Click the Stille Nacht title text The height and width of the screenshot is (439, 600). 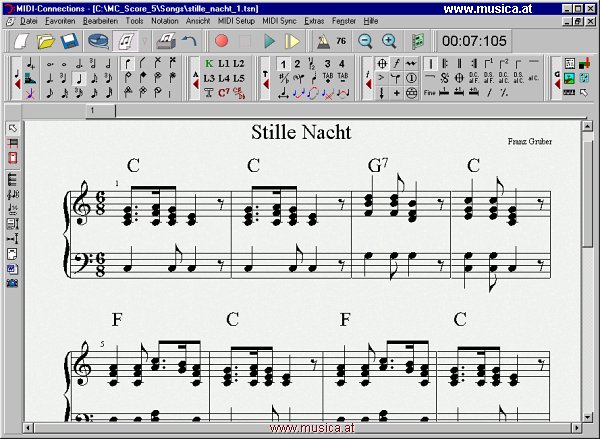[x=301, y=132]
